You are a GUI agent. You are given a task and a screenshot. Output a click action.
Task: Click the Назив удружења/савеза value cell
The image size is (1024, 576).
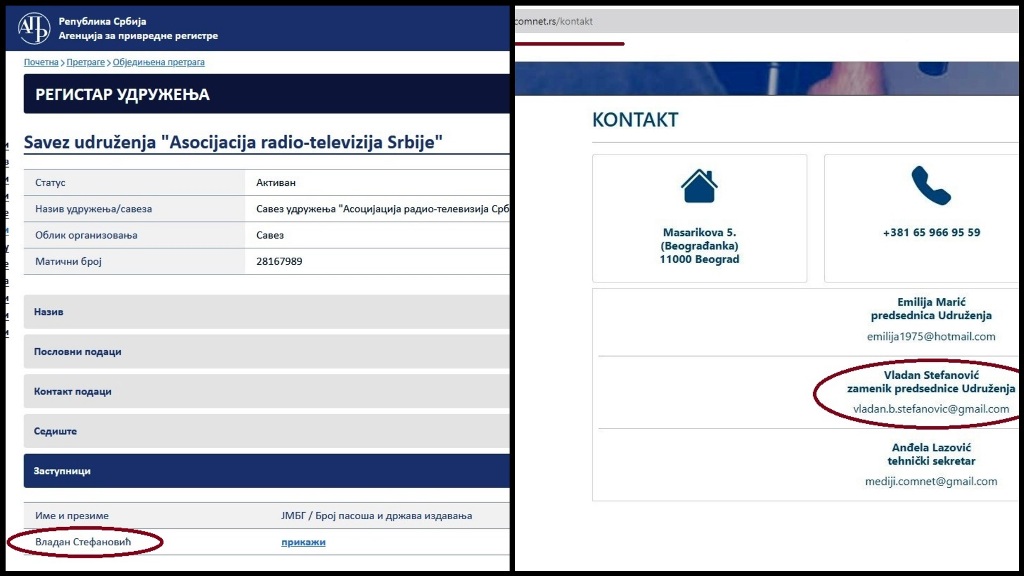[382, 209]
